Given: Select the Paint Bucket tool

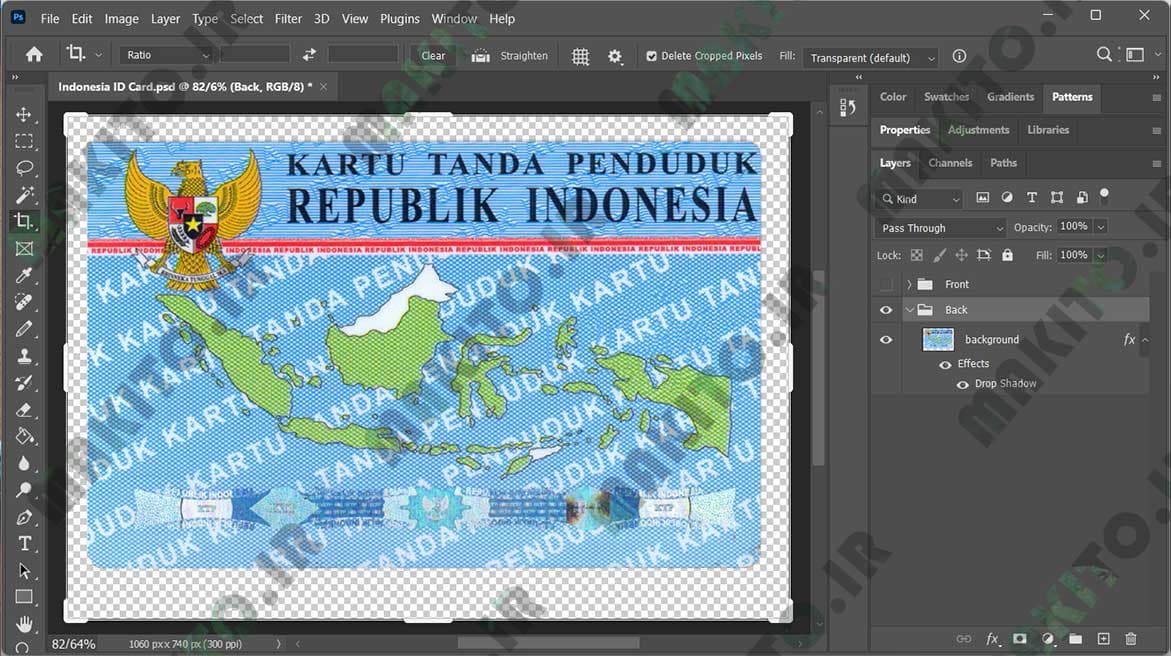Looking at the screenshot, I should (24, 436).
